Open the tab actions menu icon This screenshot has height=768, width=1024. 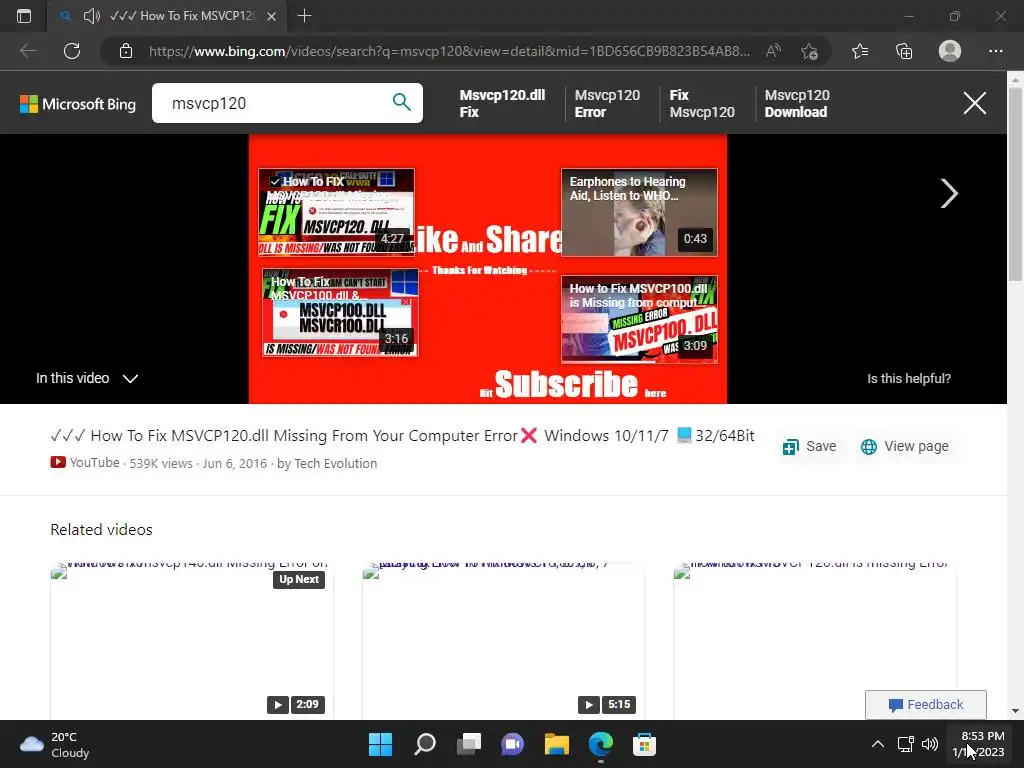(24, 16)
